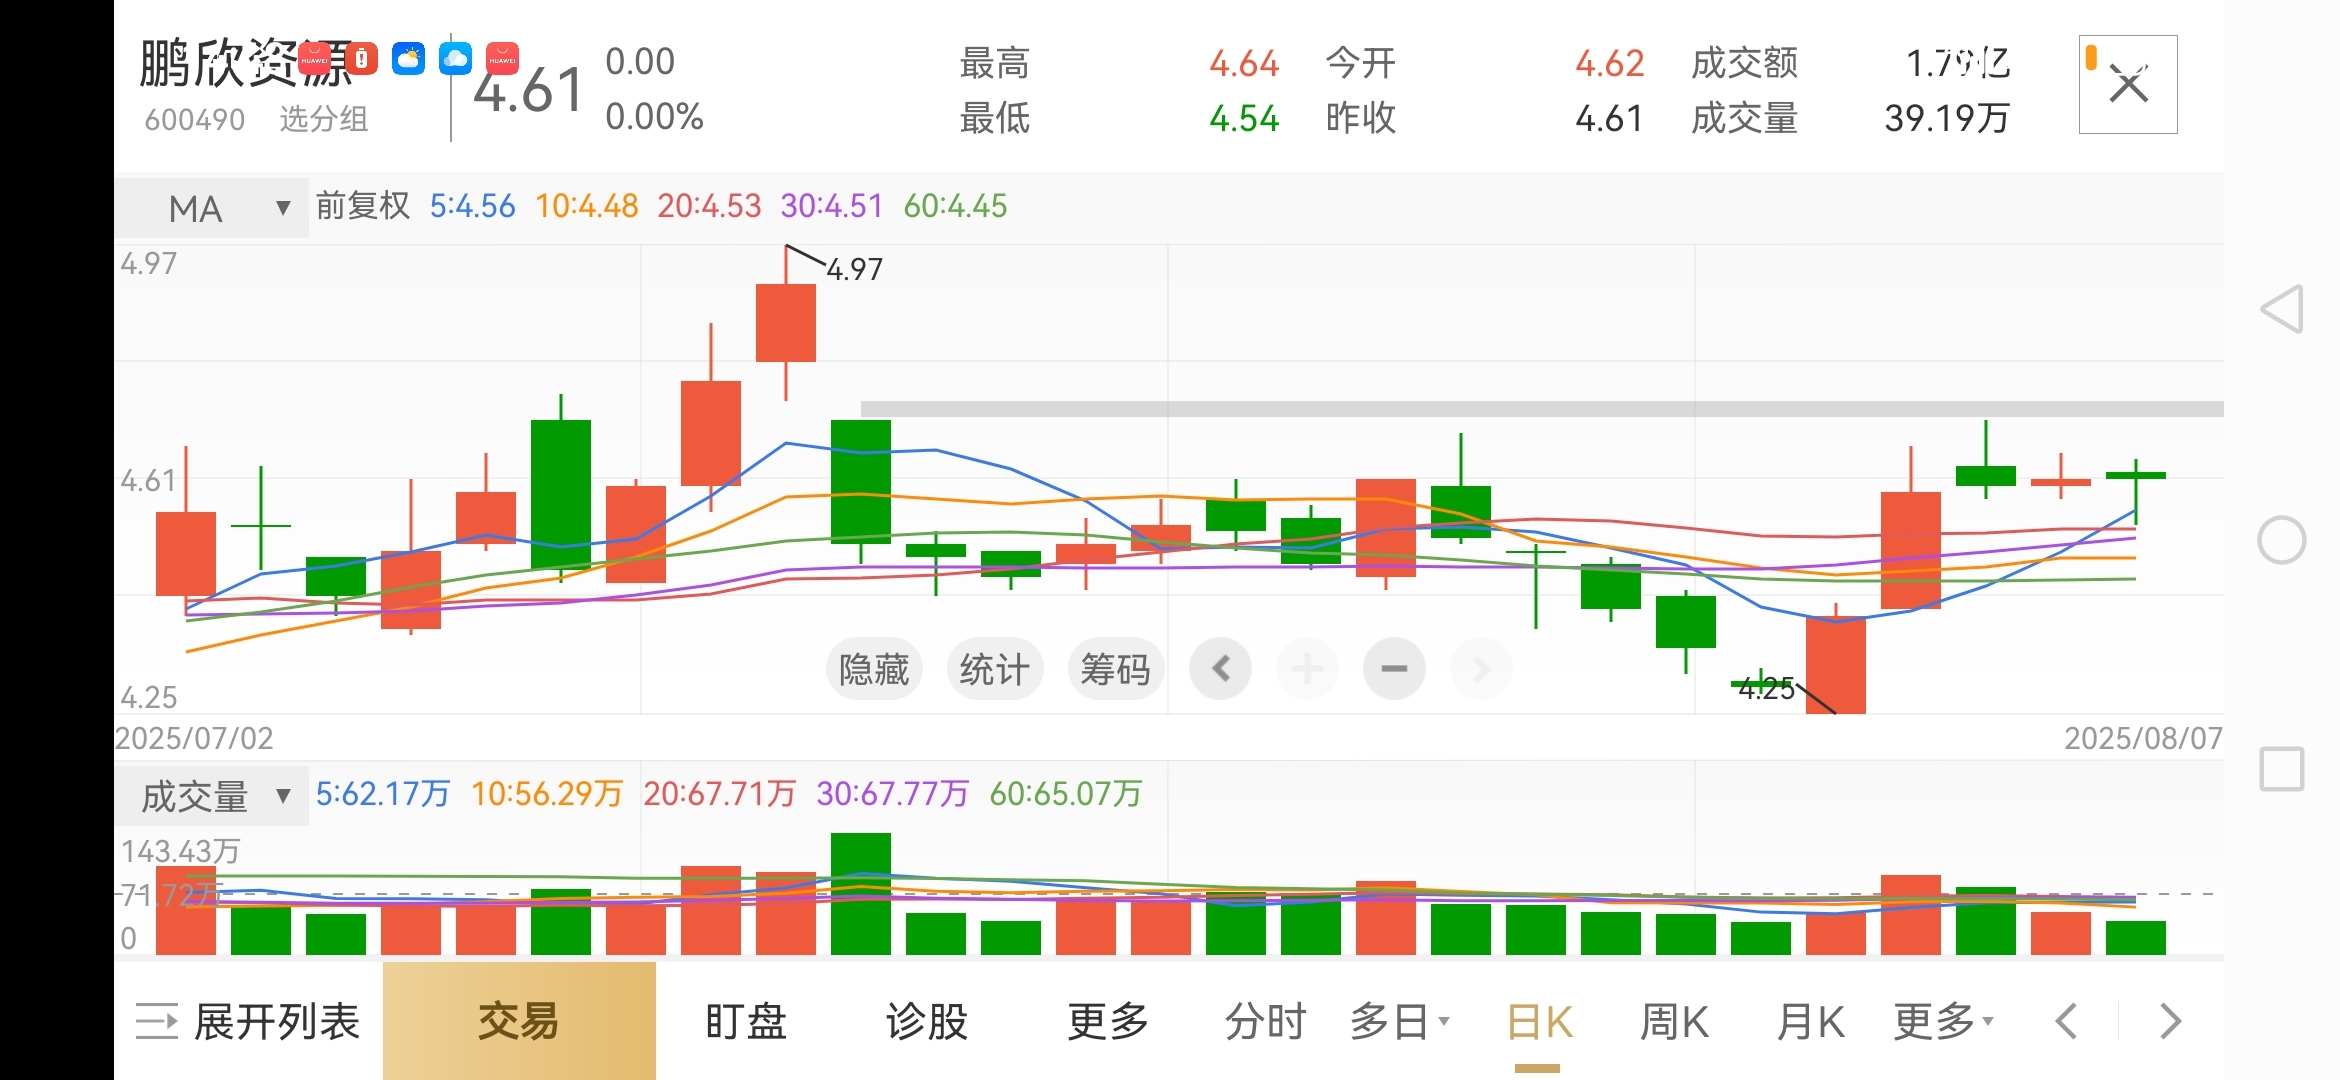This screenshot has width=2340, height=1080.
Task: Tap the 4.97 peak price label
Action: pyautogui.click(x=855, y=270)
